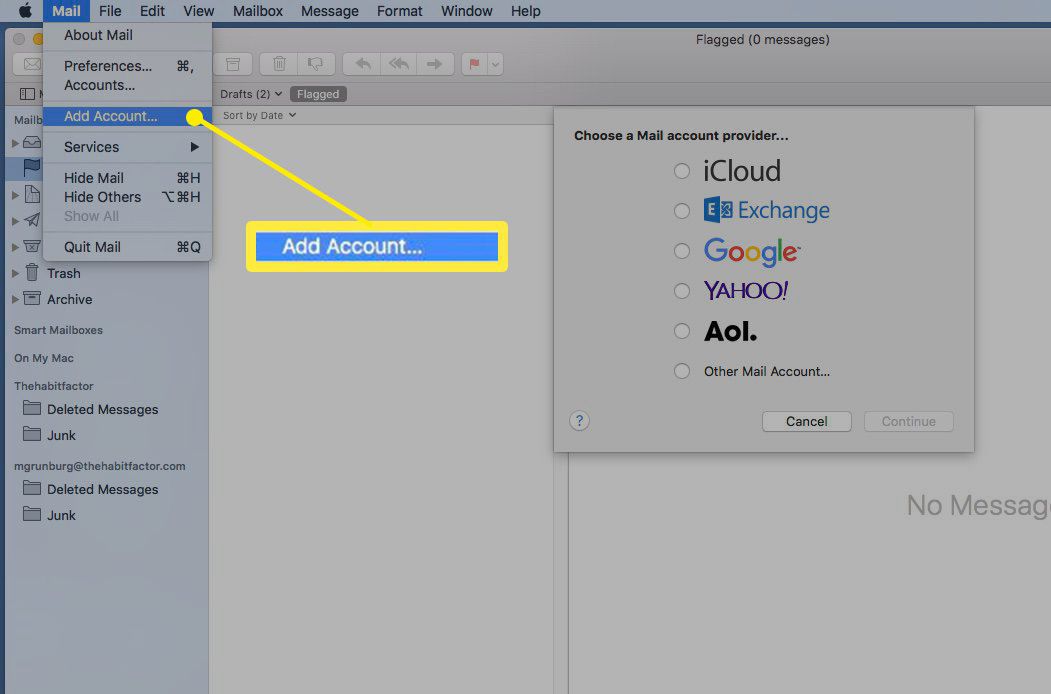Screen dimensions: 1051x694
Task: Expand the Drafts mailbox disclosure triangle
Action: (x=15, y=195)
